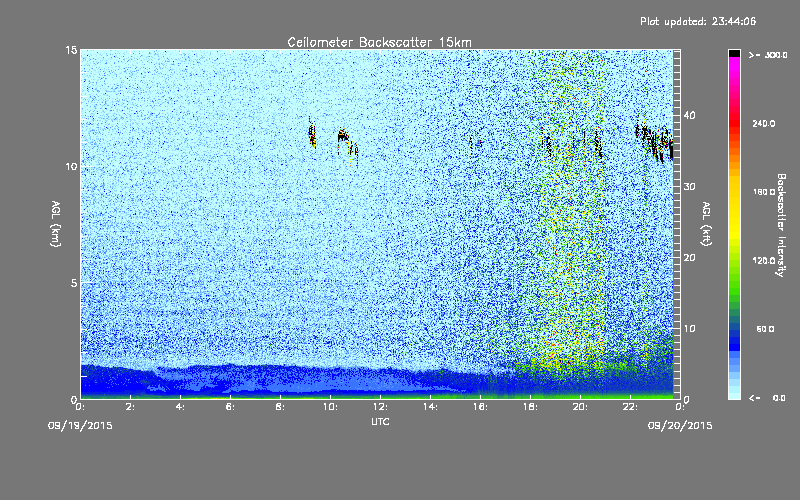Select the '60.0' colorbar label

[765, 329]
